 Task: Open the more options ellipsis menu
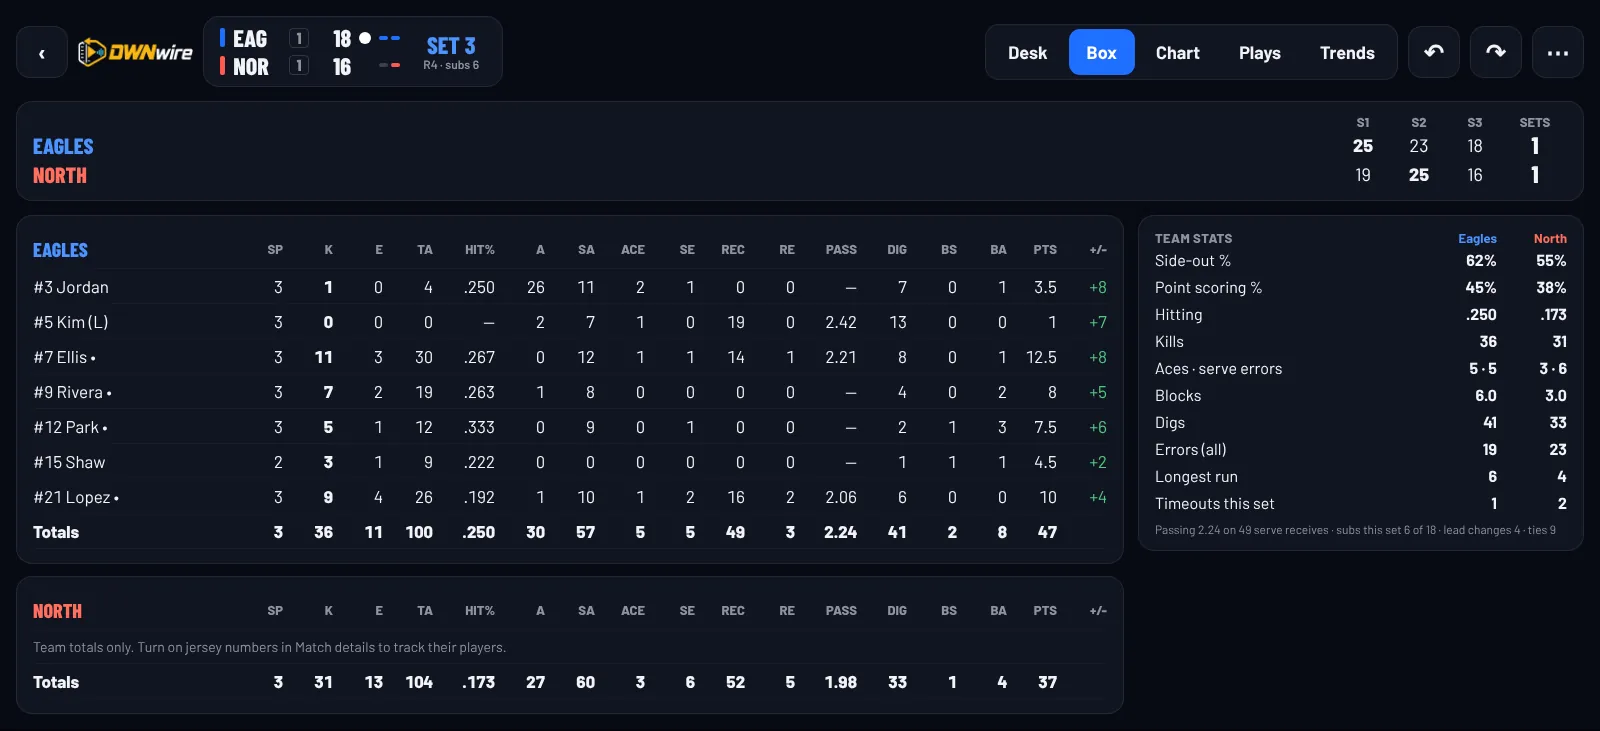(x=1558, y=53)
